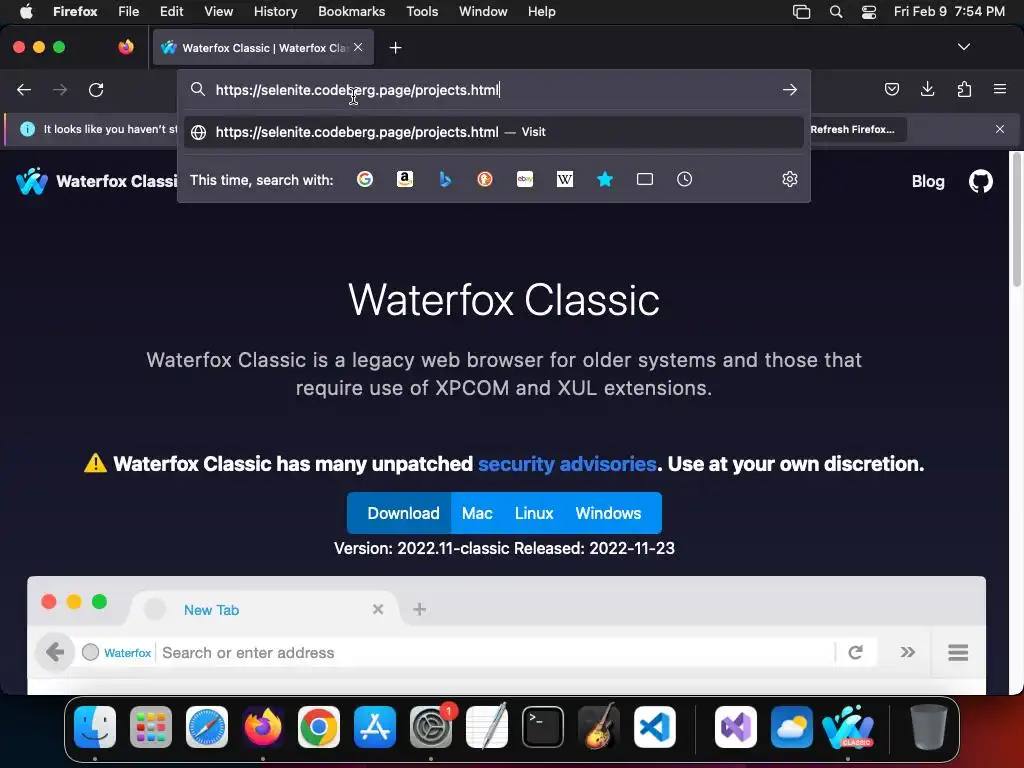Open the History menu
The height and width of the screenshot is (768, 1024).
point(275,12)
